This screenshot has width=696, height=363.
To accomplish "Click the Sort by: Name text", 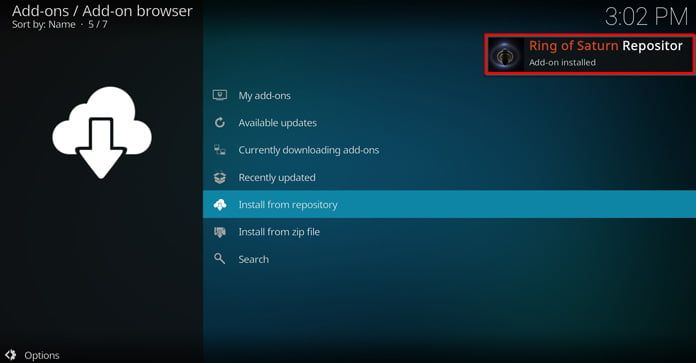I will 44,24.
